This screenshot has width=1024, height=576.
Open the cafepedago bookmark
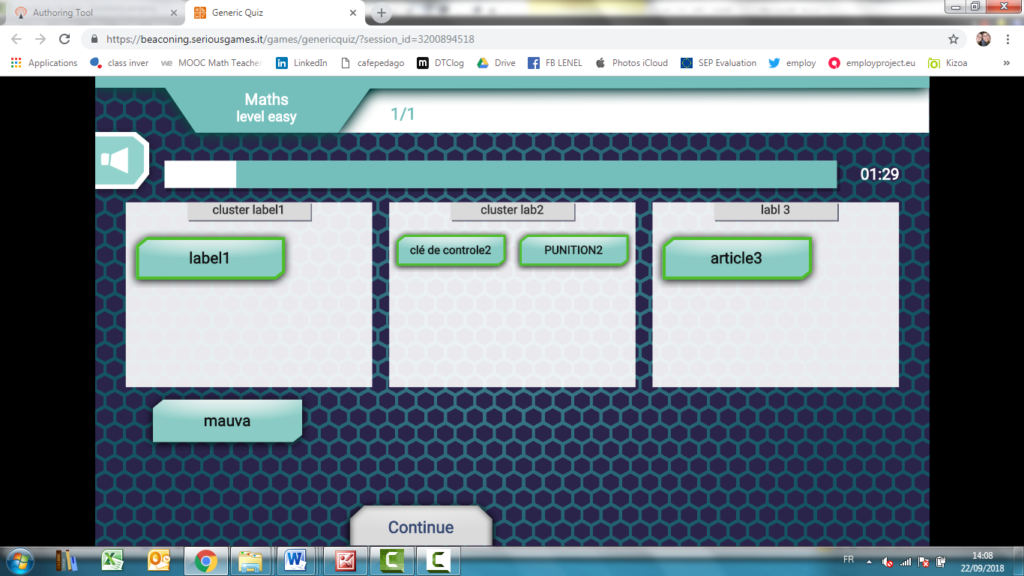372,63
